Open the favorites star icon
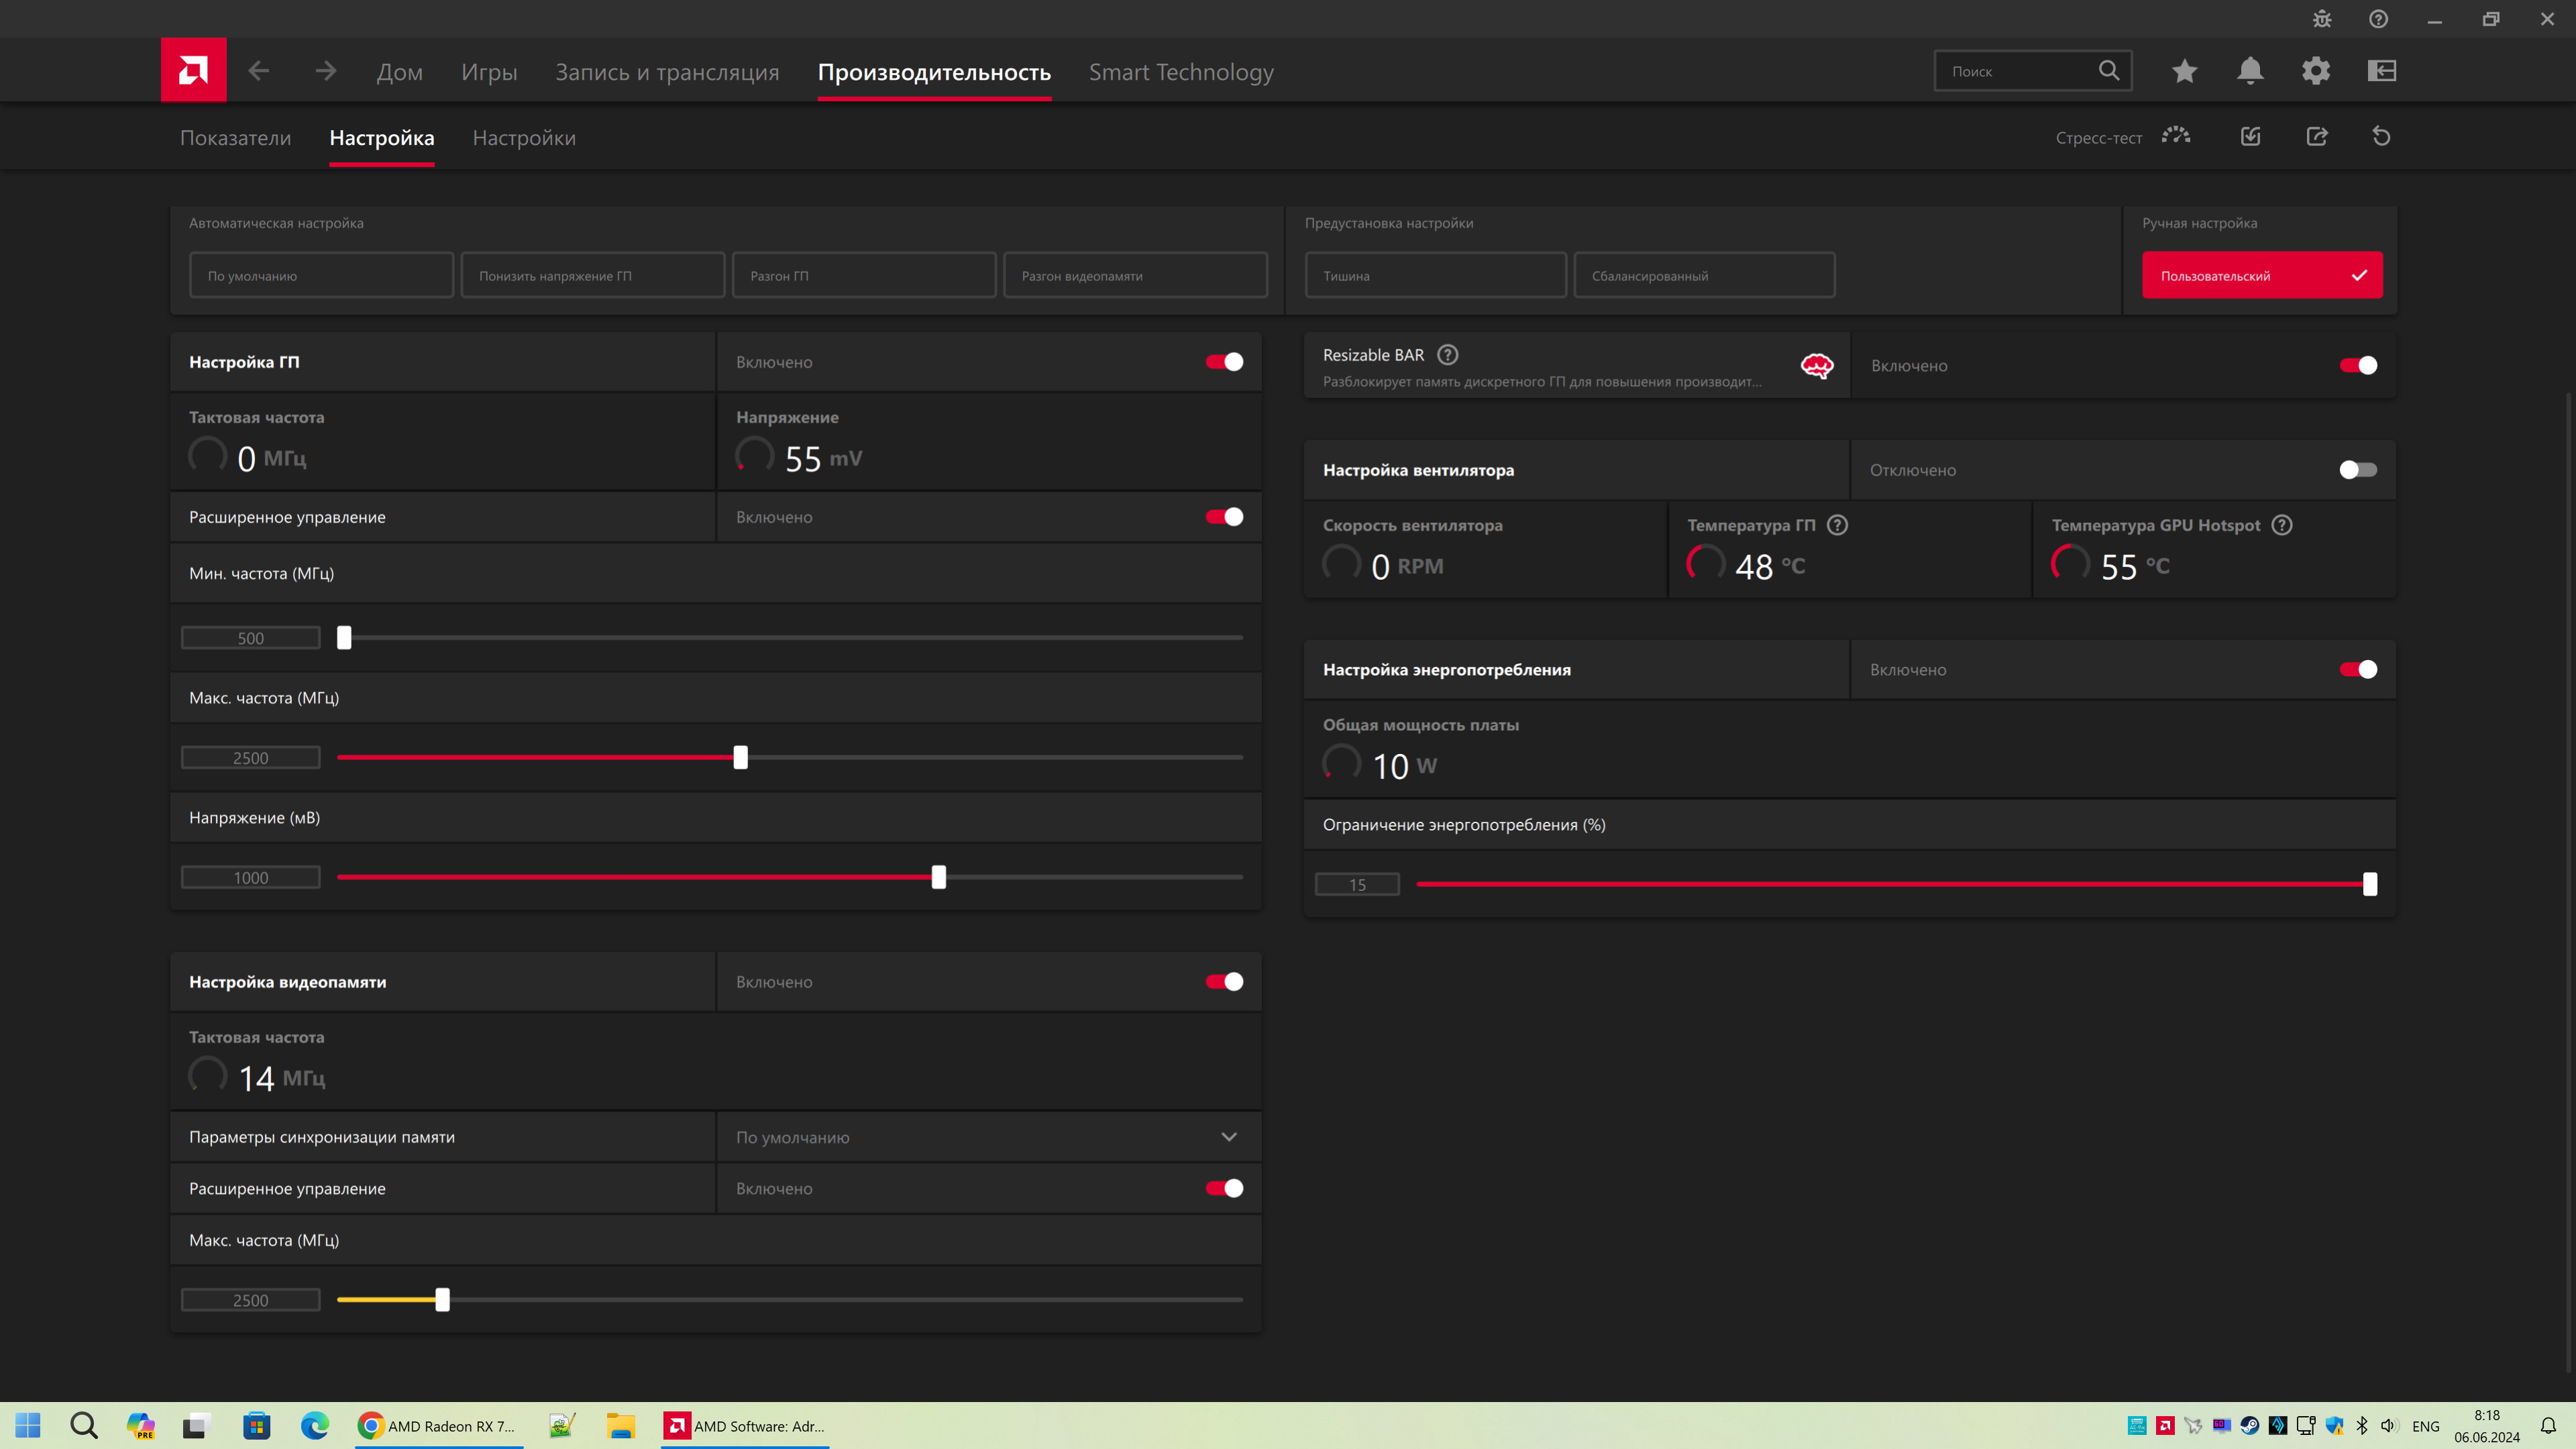Screen dimensions: 2576x1449 pyautogui.click(x=2184, y=71)
